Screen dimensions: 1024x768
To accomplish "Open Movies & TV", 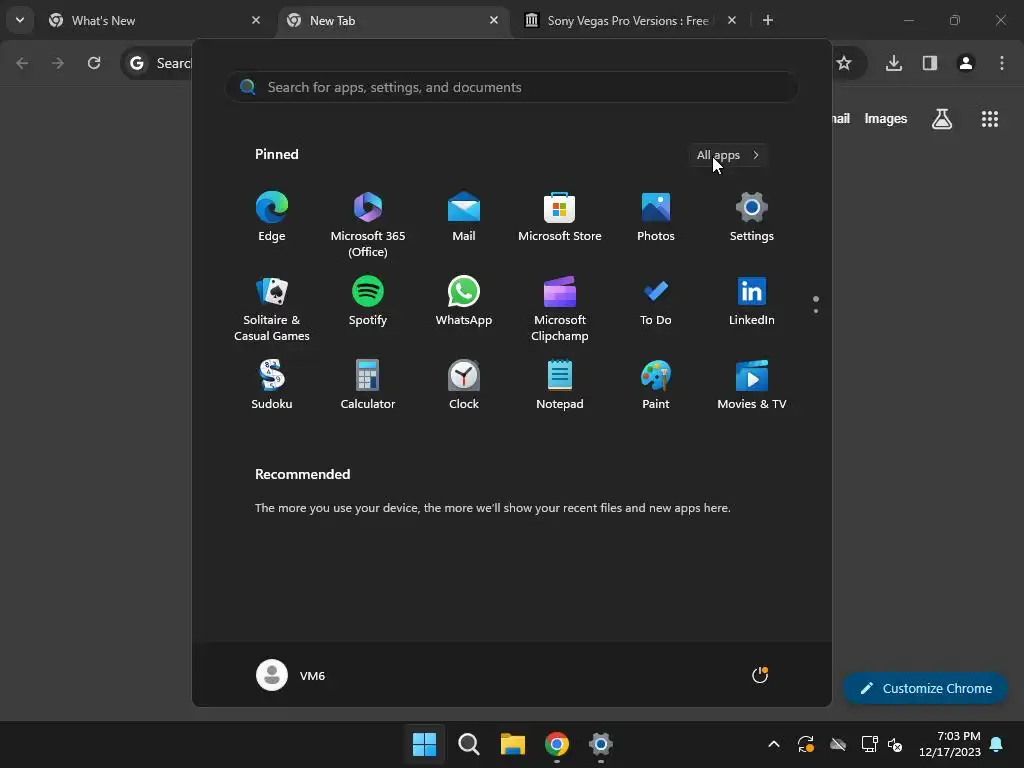I will tap(752, 385).
